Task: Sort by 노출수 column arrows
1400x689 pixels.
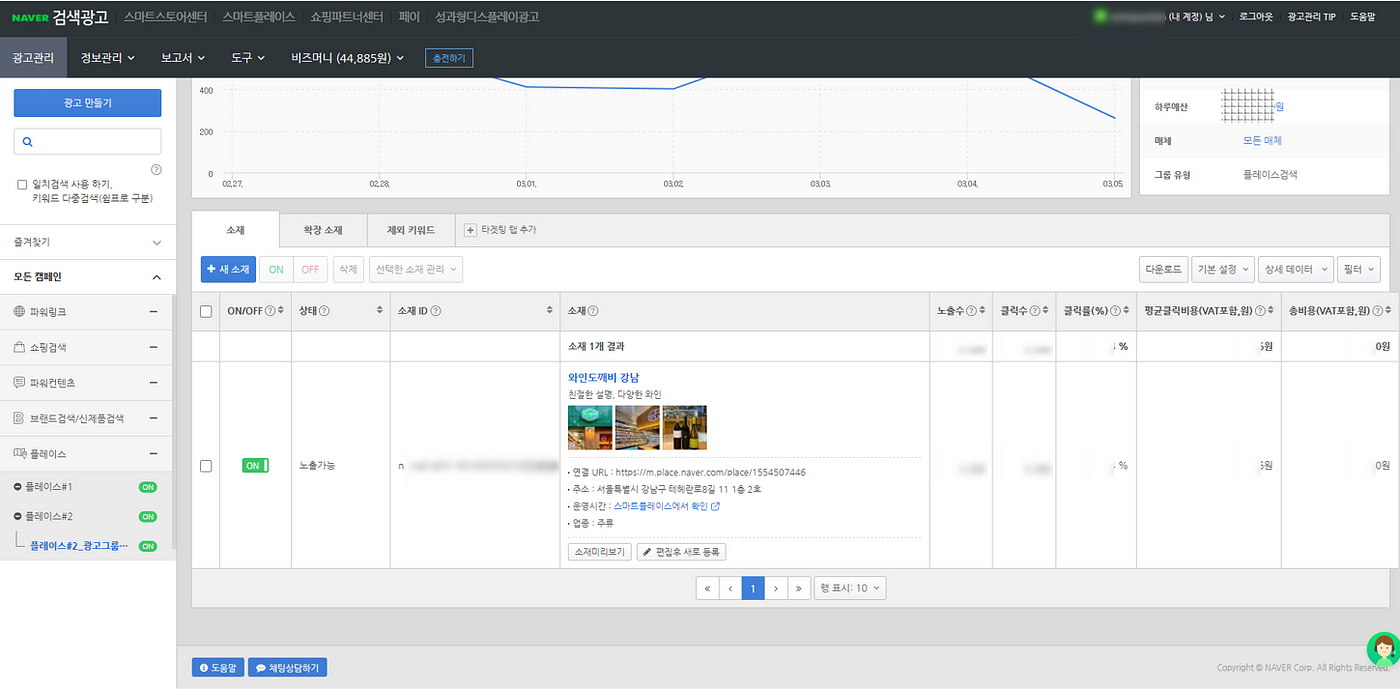Action: 983,311
